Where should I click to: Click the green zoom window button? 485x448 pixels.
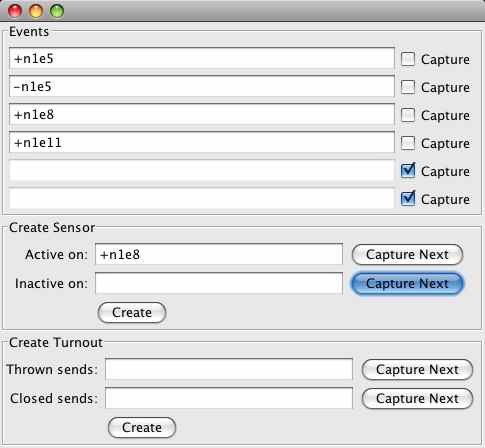click(x=57, y=11)
